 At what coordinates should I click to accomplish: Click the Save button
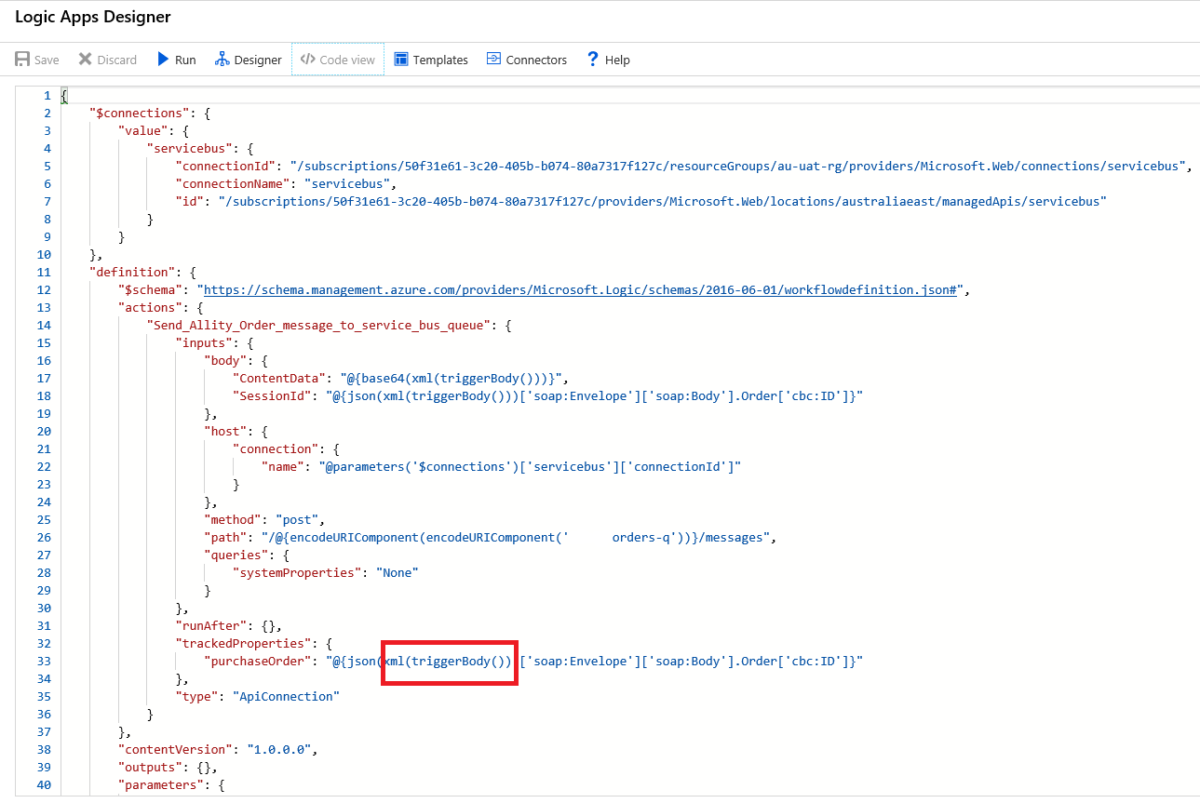click(36, 59)
